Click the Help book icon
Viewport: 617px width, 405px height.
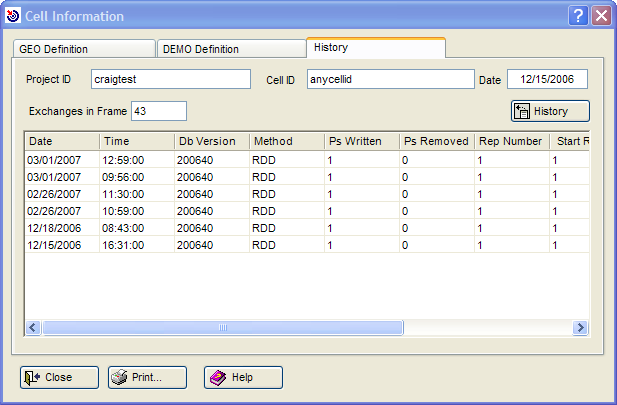(217, 377)
